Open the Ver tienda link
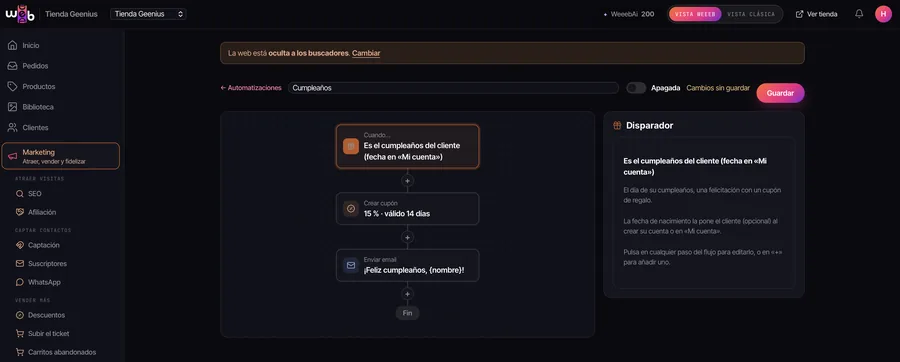900x362 pixels. (816, 14)
